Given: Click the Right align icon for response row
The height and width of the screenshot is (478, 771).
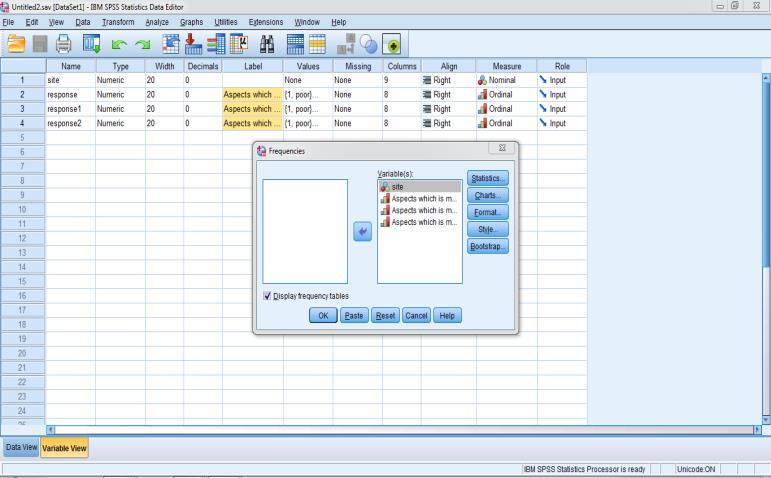Looking at the screenshot, I should pos(427,94).
